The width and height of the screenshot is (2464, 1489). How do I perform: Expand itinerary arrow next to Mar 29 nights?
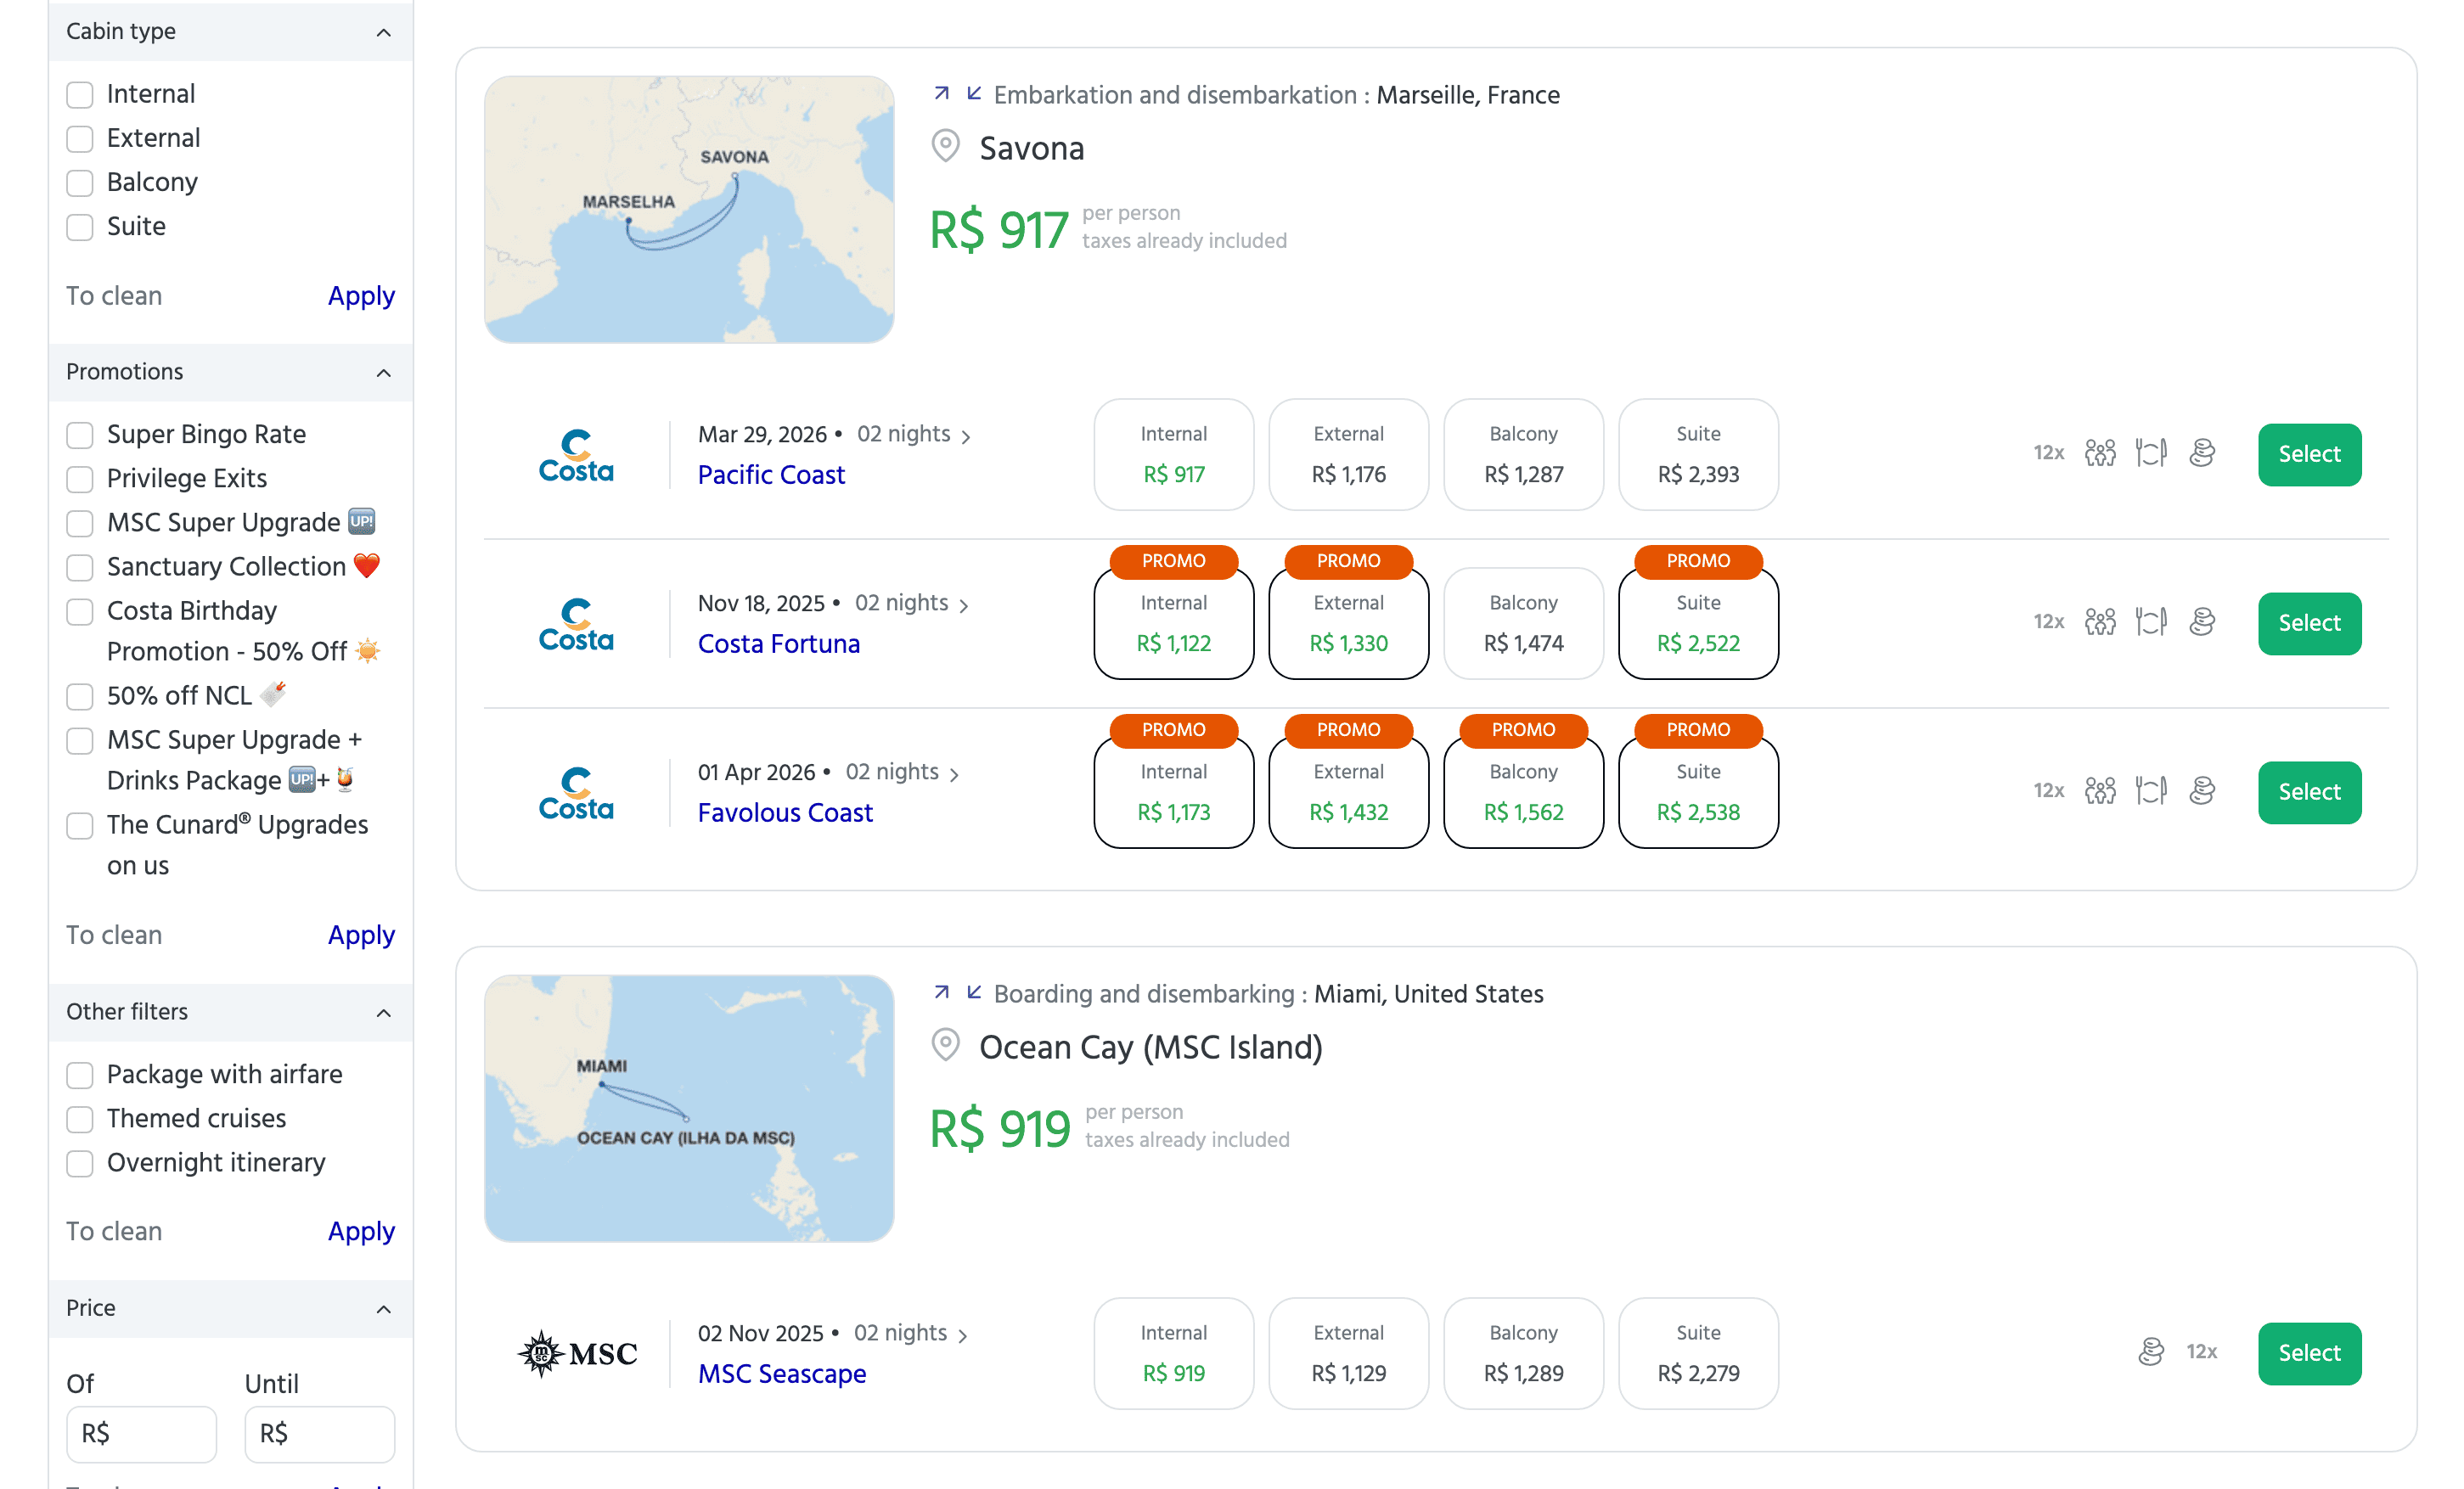coord(965,436)
